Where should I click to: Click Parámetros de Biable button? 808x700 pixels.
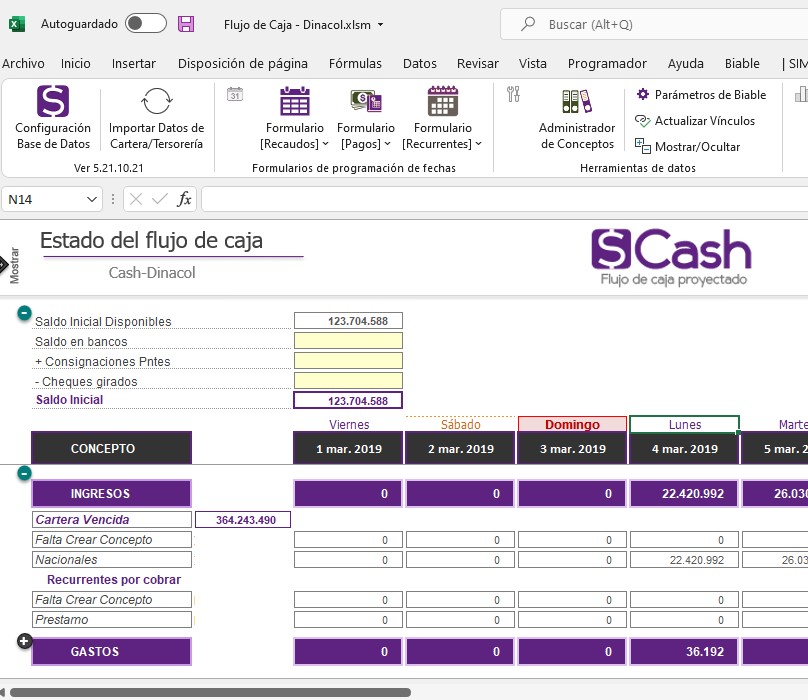coord(701,95)
